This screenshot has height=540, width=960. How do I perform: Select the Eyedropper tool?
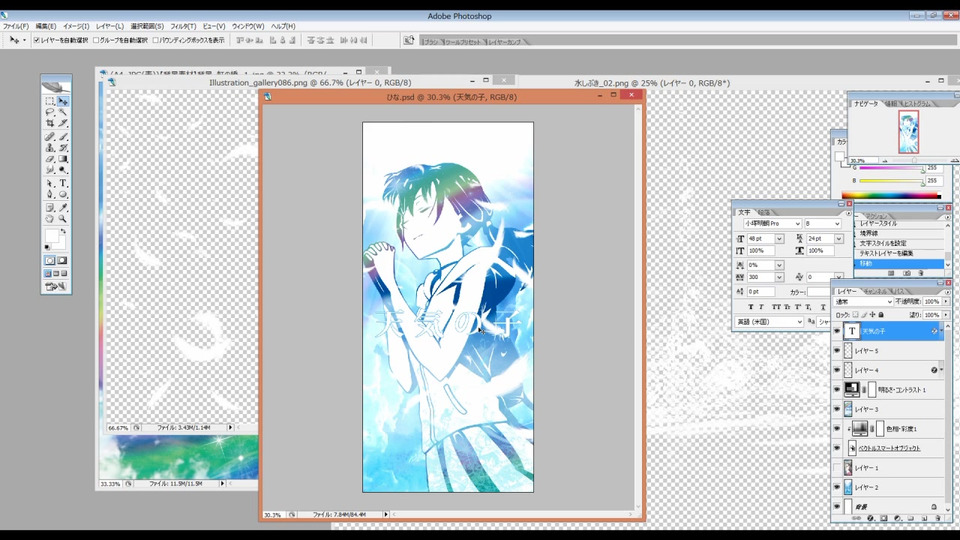62,208
